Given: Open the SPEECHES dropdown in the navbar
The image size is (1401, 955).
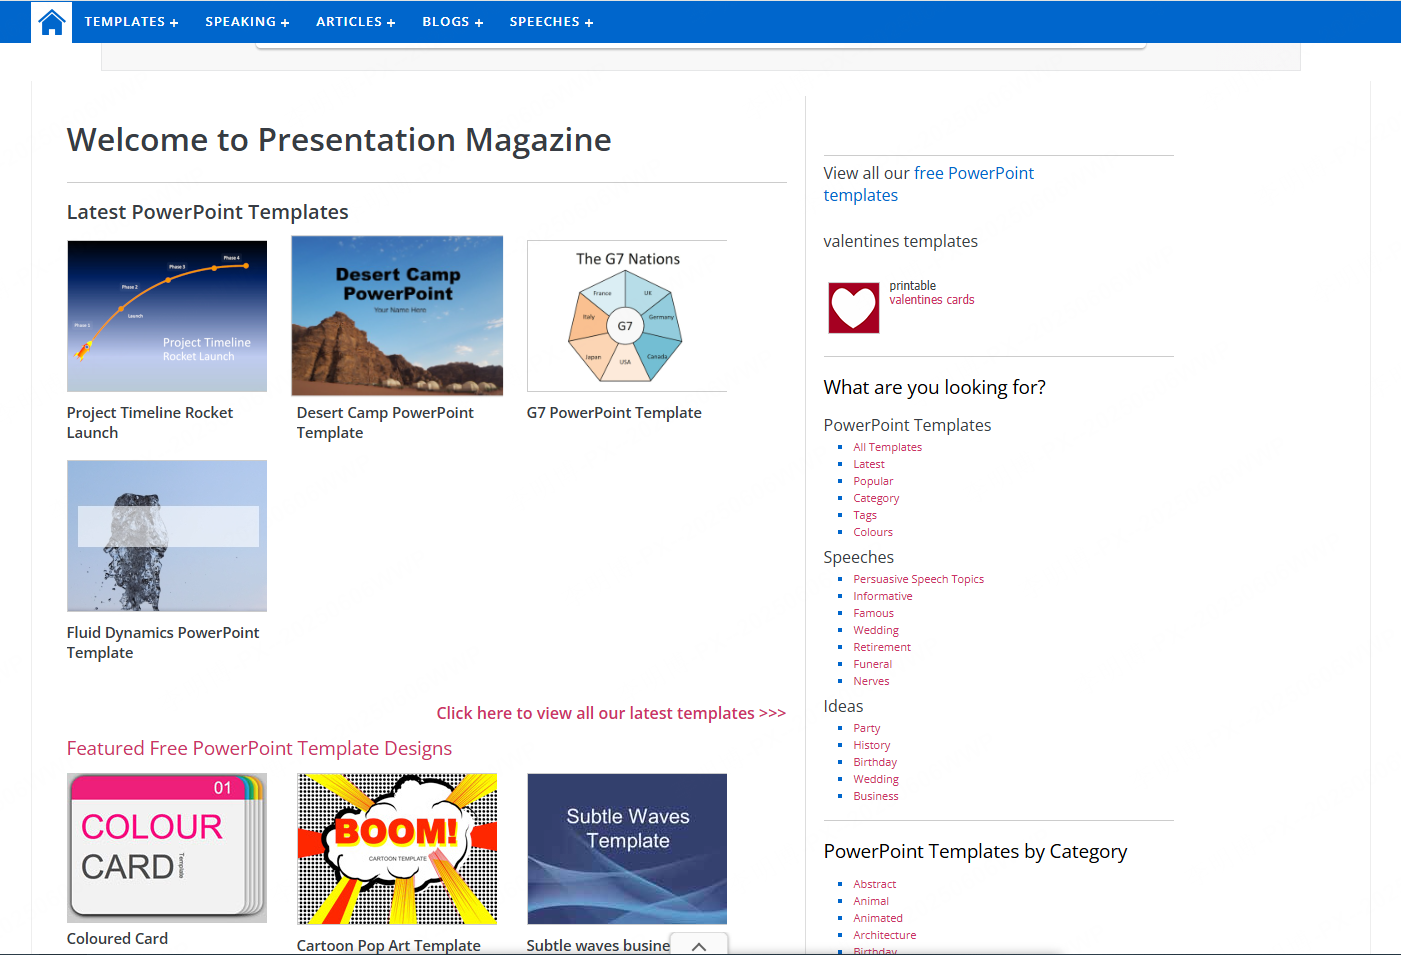Looking at the screenshot, I should (551, 21).
